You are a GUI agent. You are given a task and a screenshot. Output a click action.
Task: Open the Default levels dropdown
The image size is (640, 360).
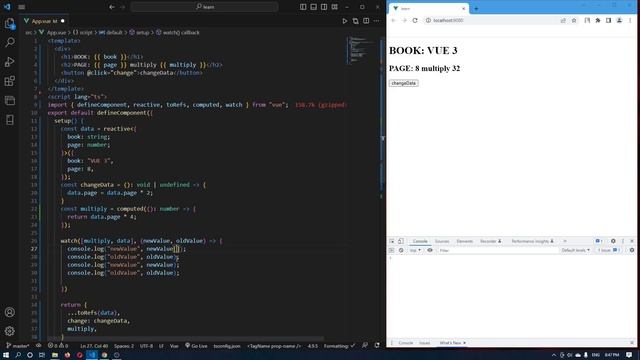tap(576, 250)
